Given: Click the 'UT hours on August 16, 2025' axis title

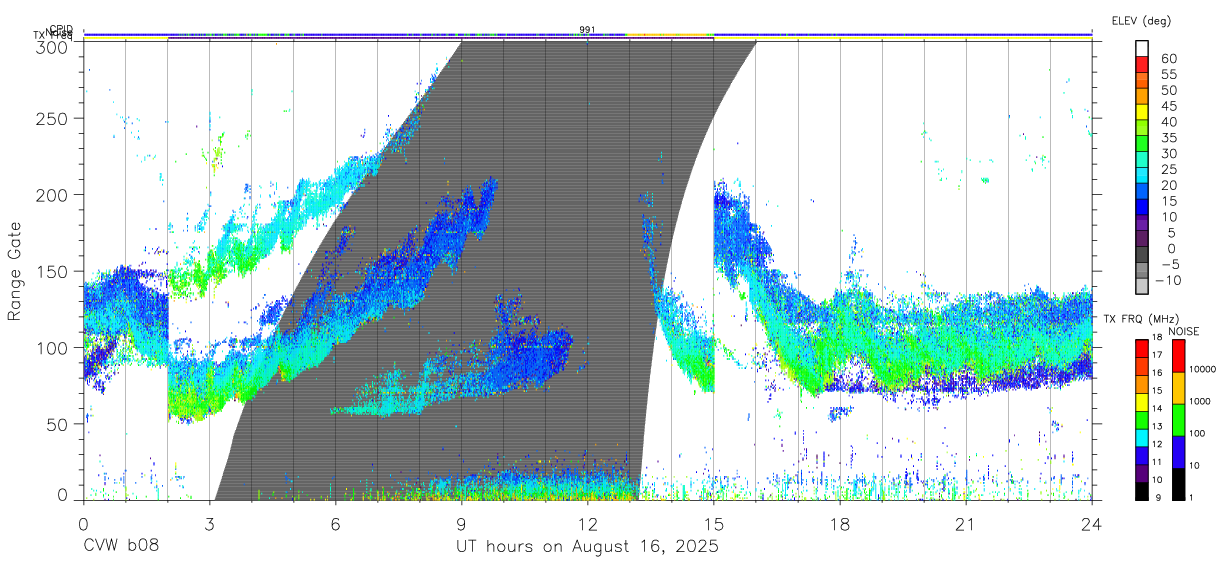Looking at the screenshot, I should tap(588, 547).
